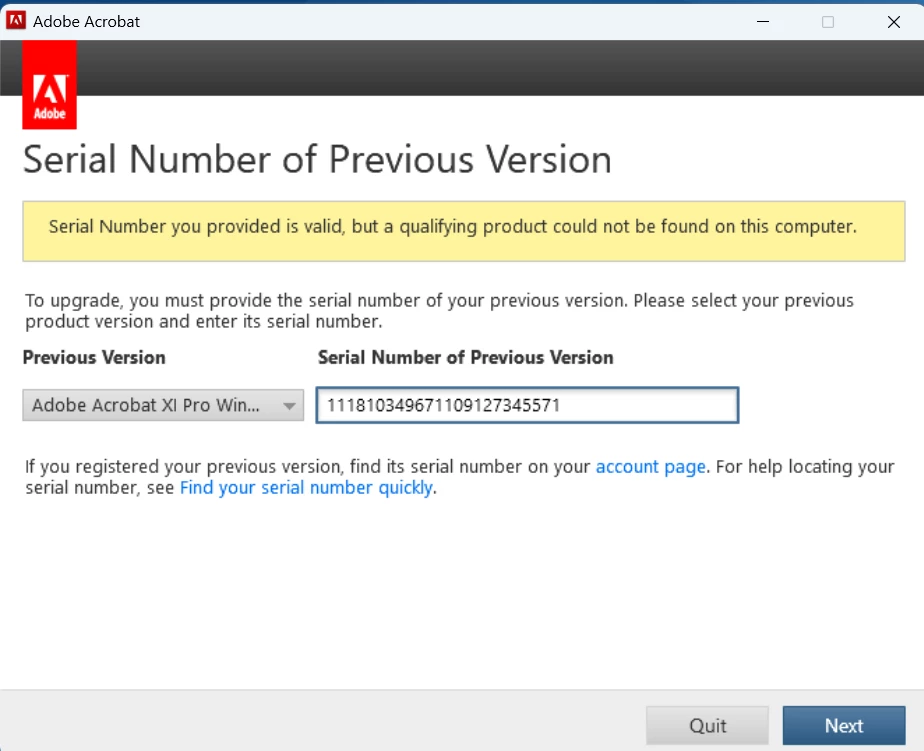Viewport: 924px width, 751px height.
Task: Click the Serial Number of Previous Version heading
Action: [x=318, y=160]
